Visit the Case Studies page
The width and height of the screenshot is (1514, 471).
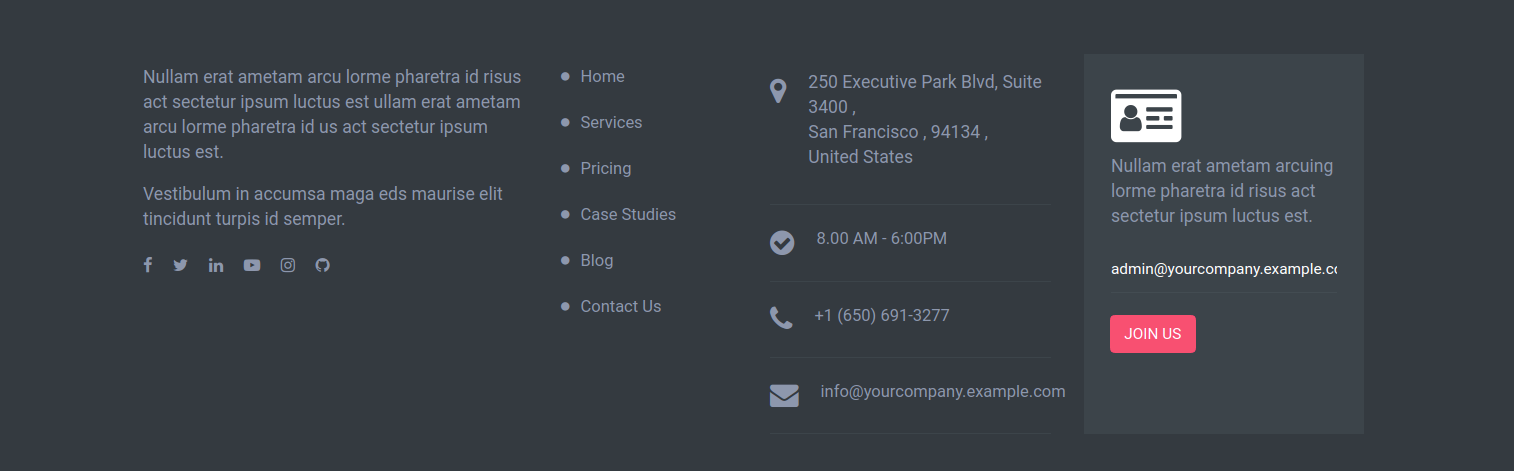pyautogui.click(x=628, y=214)
